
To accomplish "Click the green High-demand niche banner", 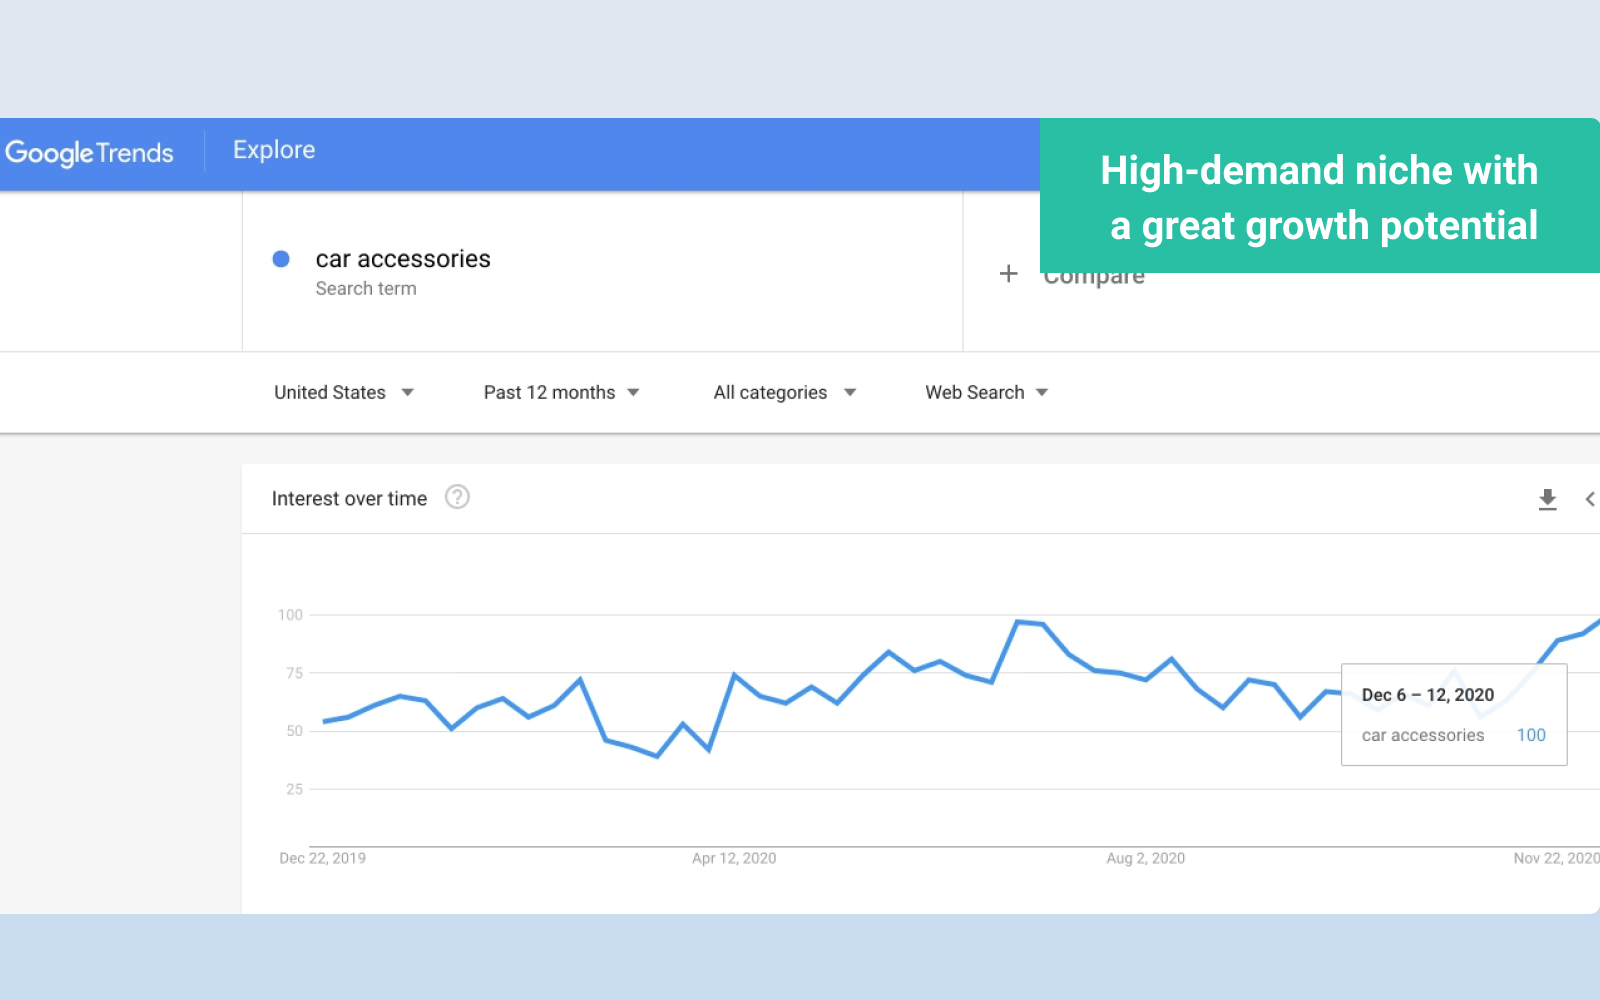I will [1319, 197].
